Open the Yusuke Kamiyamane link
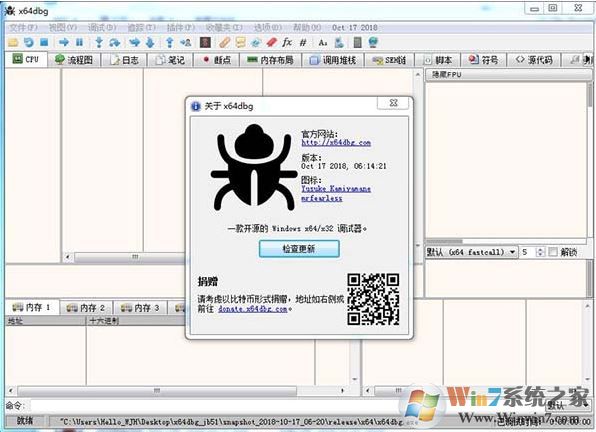Screen dimensions: 596x432 [336, 188]
